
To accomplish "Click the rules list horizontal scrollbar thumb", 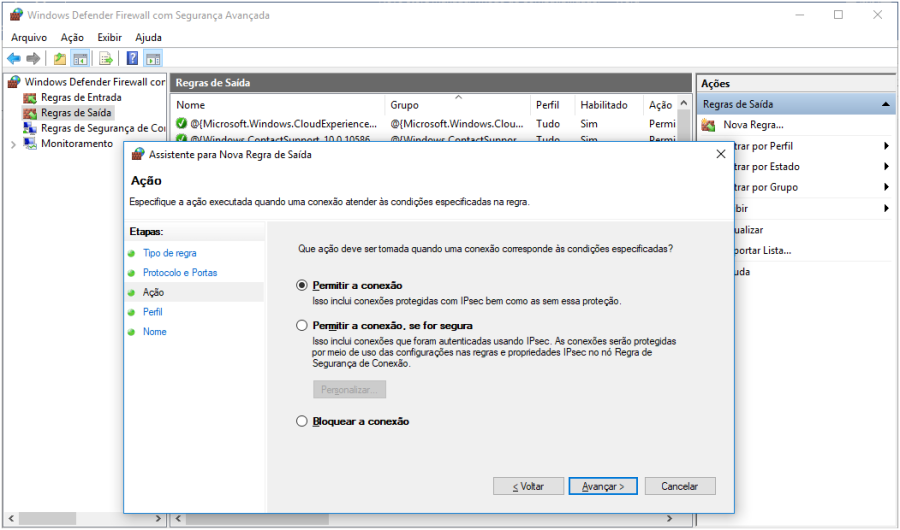I will 257,519.
